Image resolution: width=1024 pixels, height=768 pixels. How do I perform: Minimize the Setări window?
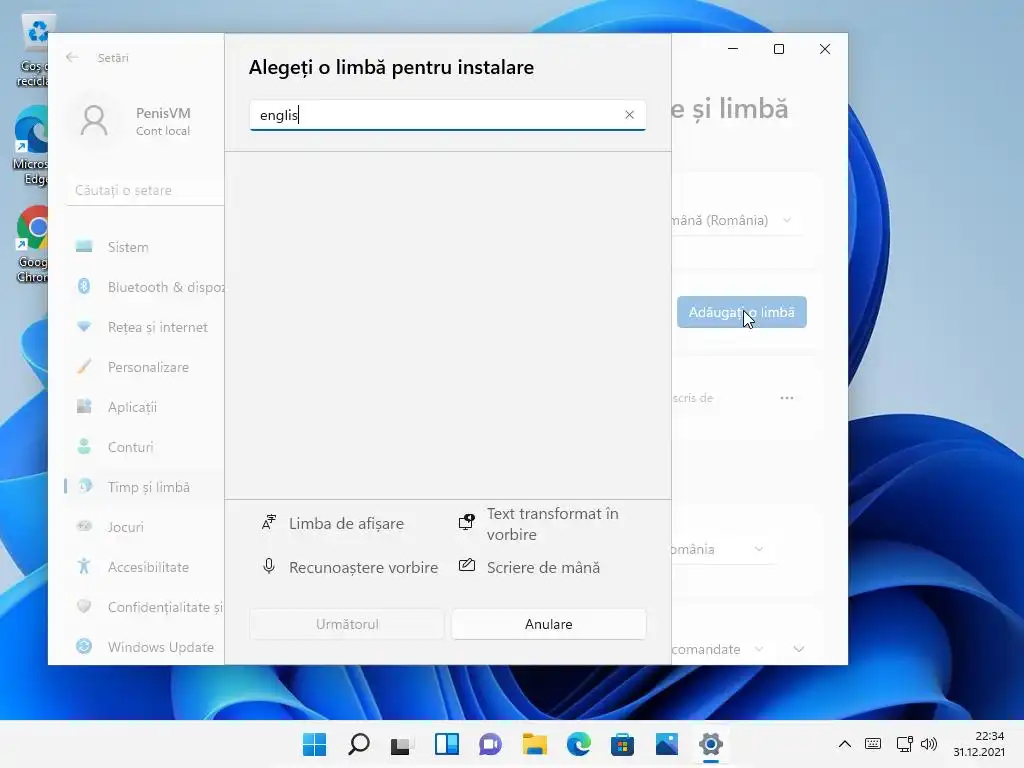click(733, 49)
